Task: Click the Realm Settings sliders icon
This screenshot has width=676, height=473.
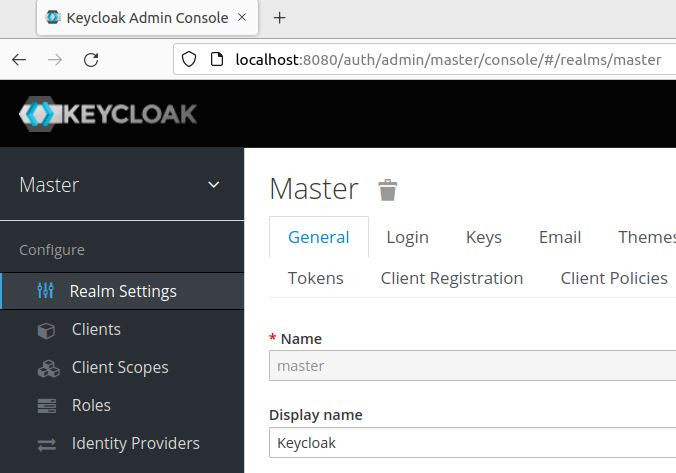Action: pos(45,291)
